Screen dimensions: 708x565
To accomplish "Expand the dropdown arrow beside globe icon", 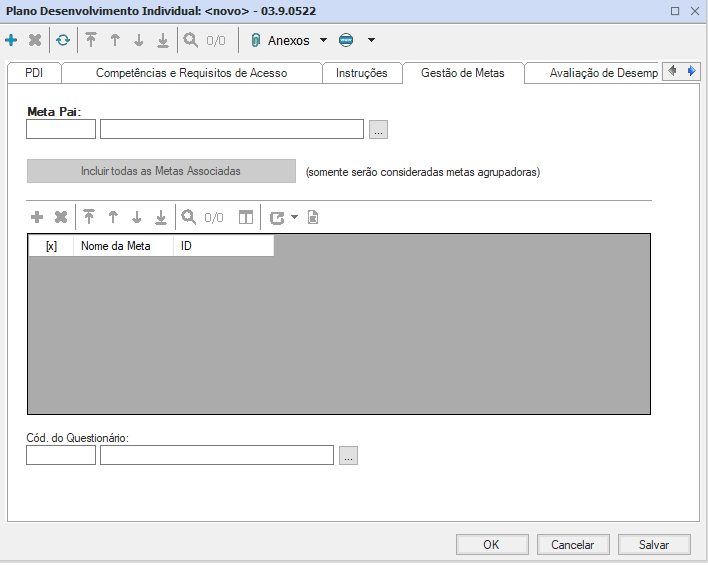I will [371, 41].
